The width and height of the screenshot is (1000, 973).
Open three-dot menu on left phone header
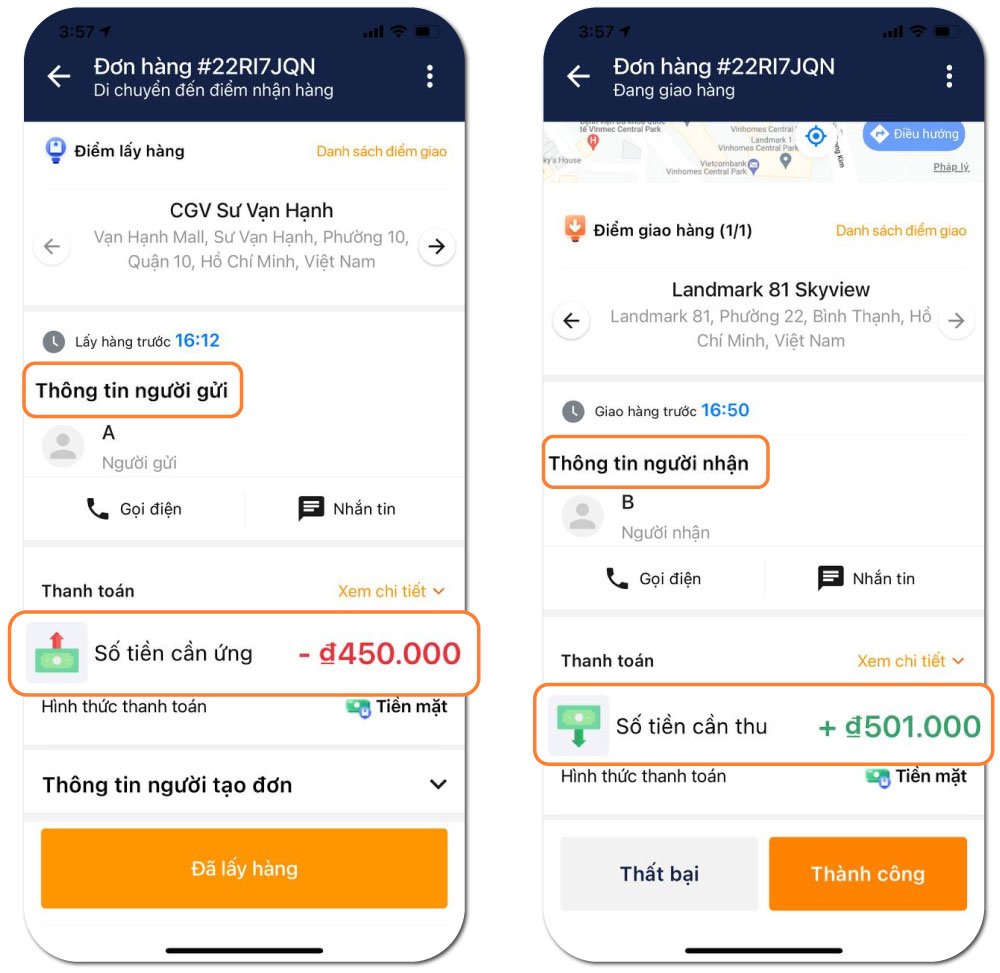click(430, 77)
